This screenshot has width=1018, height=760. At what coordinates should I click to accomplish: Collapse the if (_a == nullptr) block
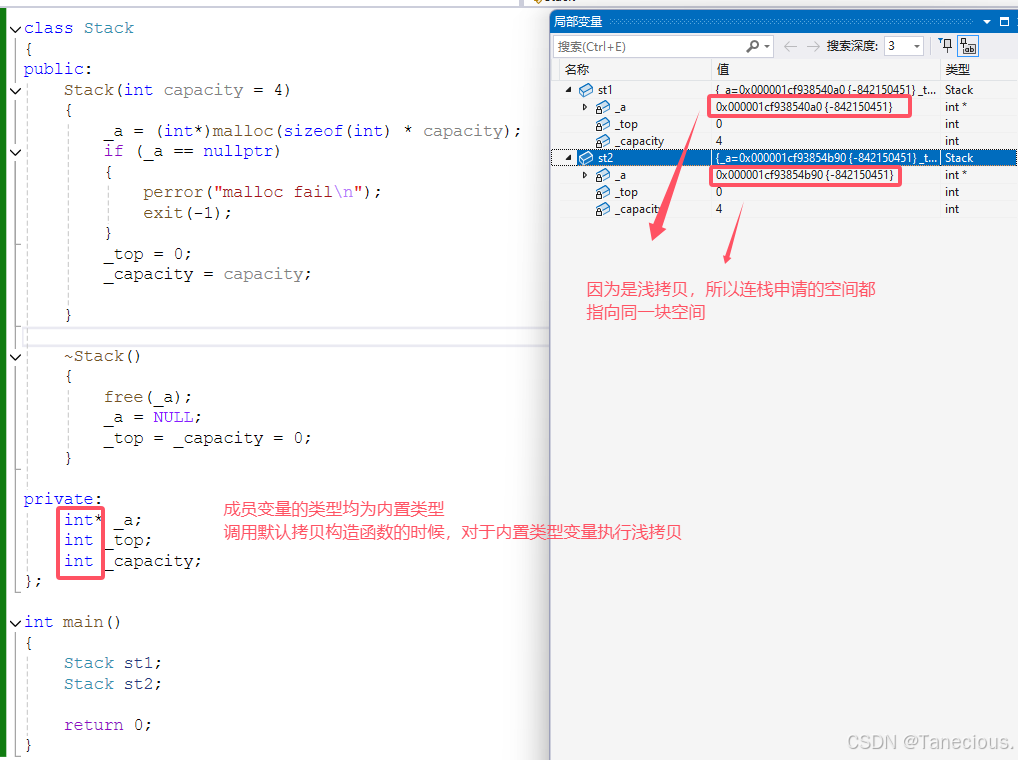click(x=16, y=152)
